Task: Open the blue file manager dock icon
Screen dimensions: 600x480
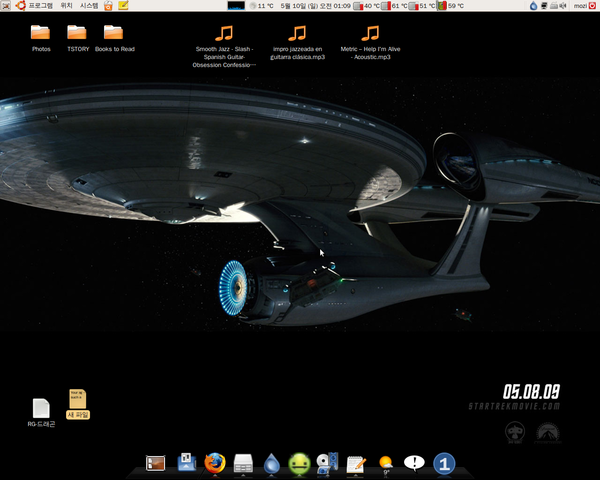Action: pos(187,462)
